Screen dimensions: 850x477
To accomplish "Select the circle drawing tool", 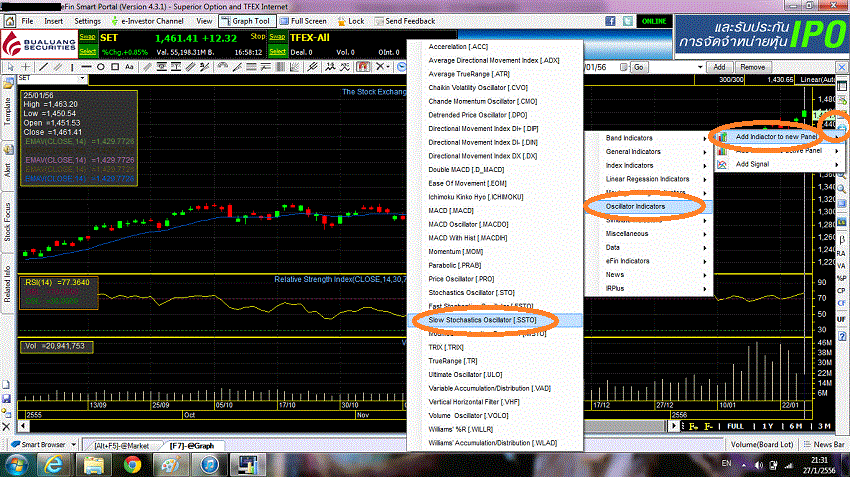I will pos(101,67).
